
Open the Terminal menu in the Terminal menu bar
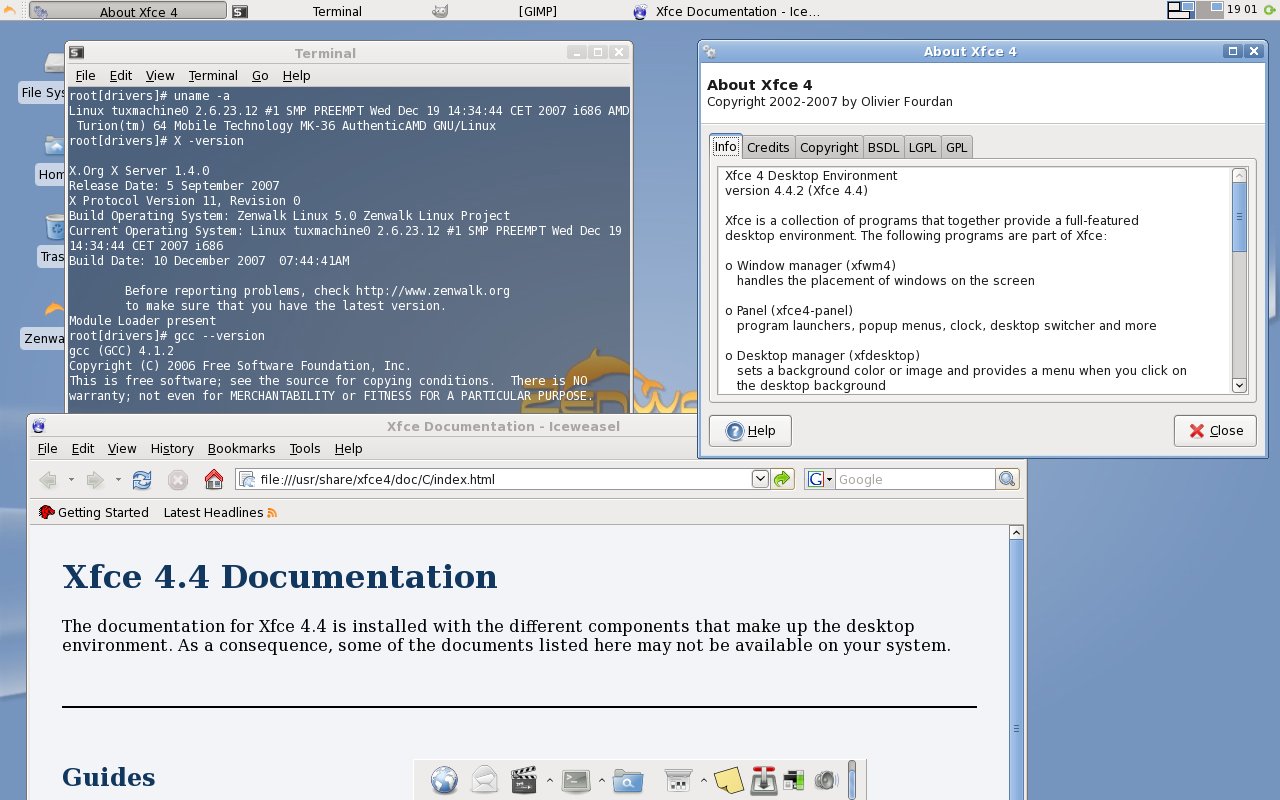tap(213, 75)
